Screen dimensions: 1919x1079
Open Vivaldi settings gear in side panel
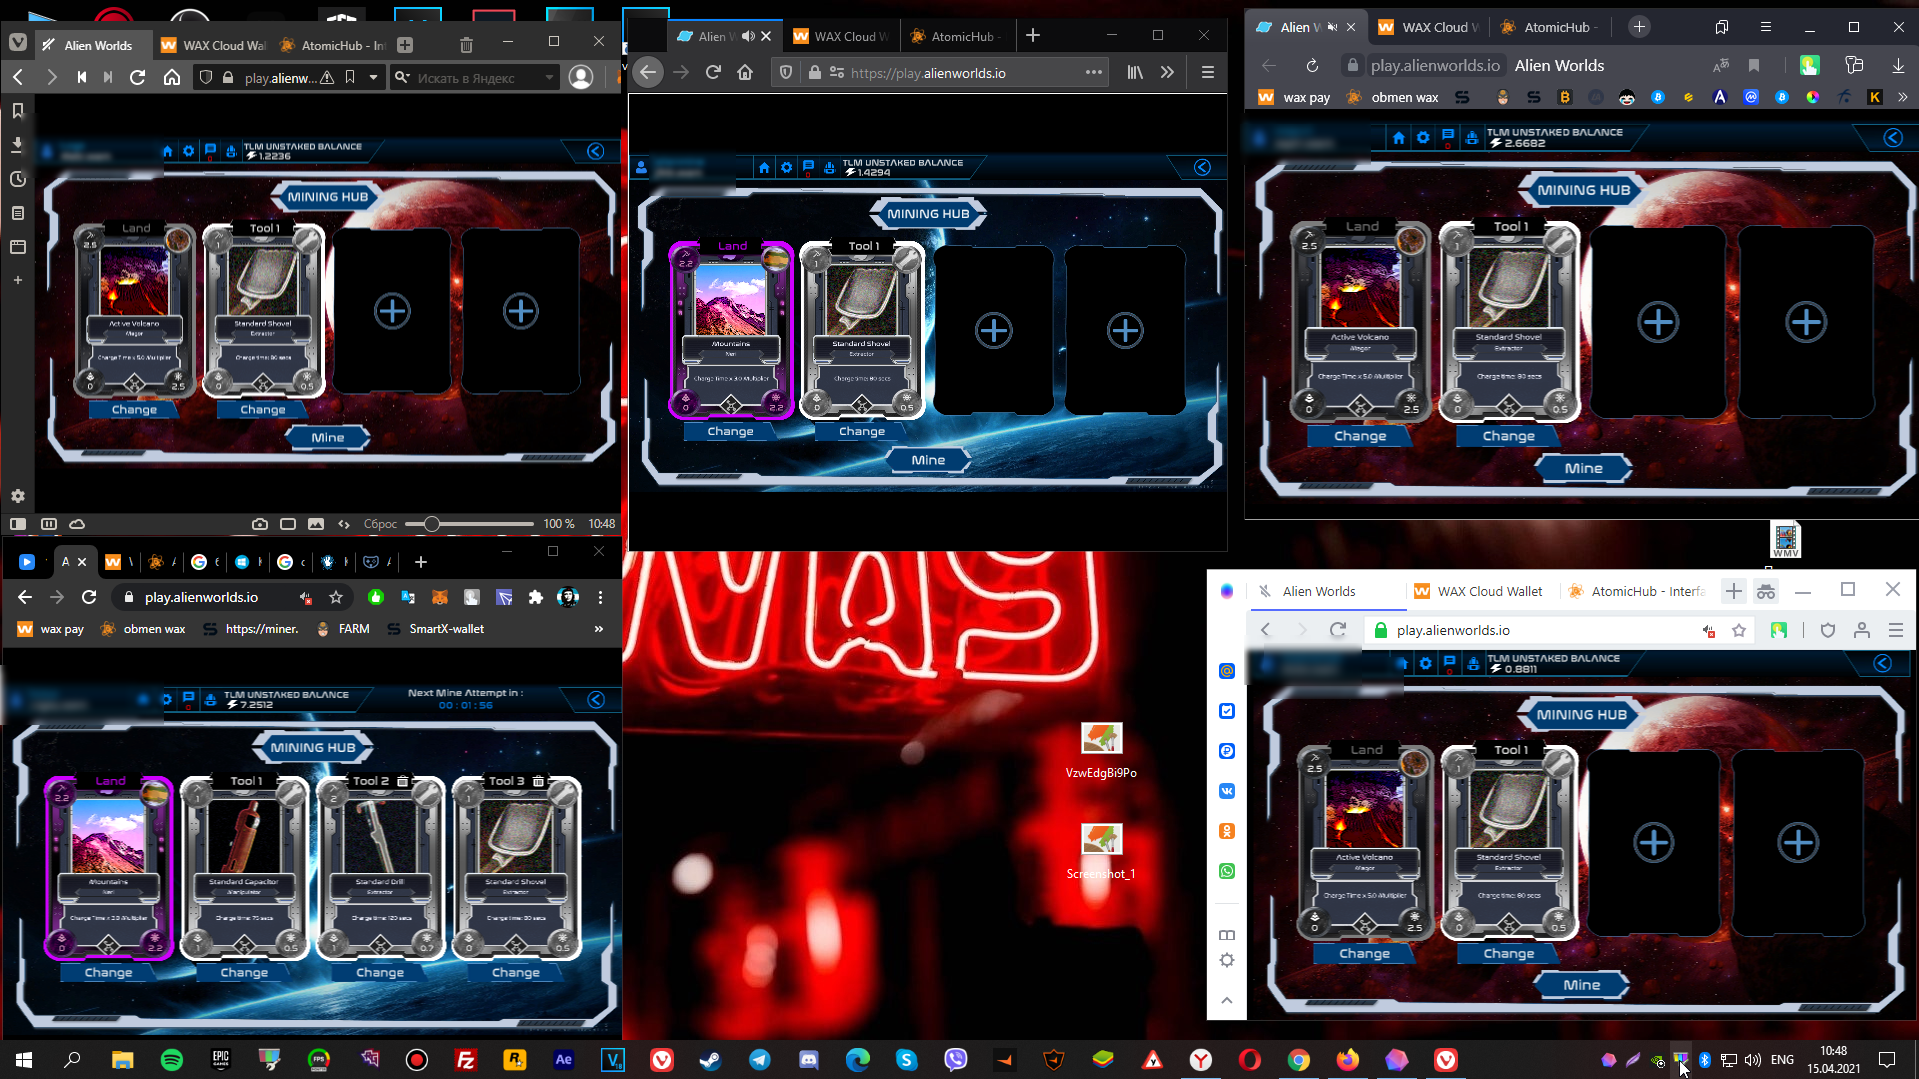coord(18,496)
